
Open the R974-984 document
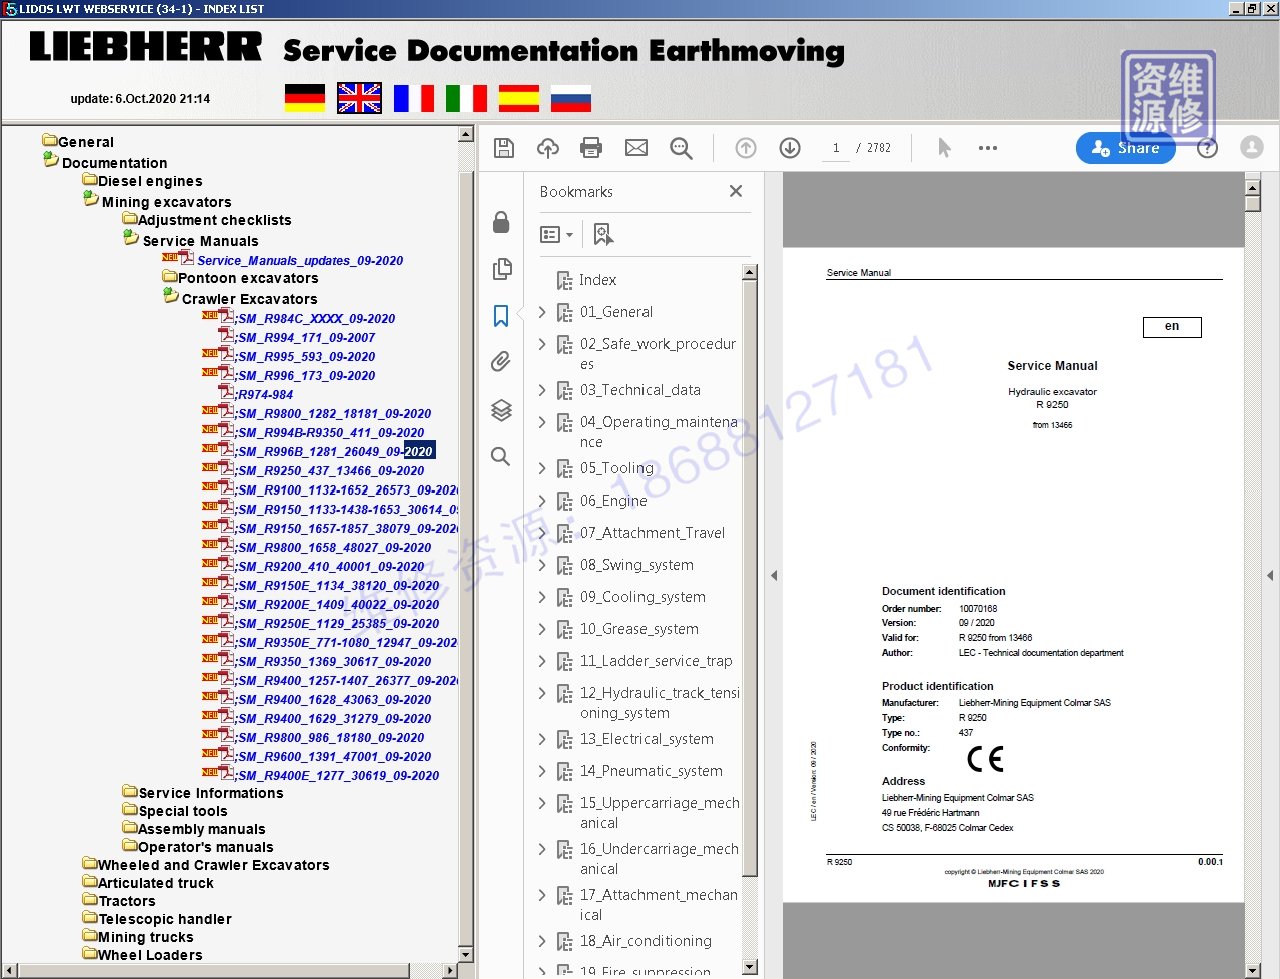[x=265, y=394]
